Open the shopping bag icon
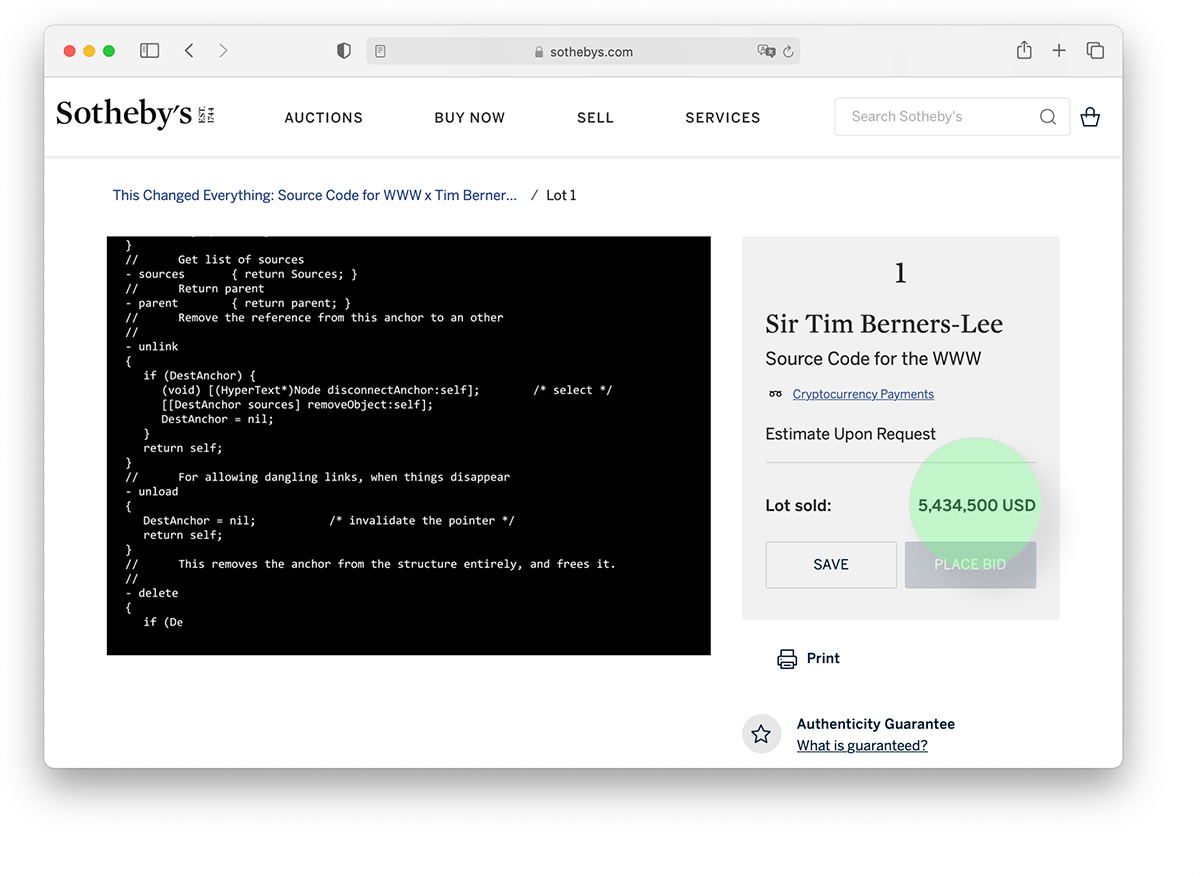This screenshot has width=1200, height=874. pyautogui.click(x=1090, y=117)
